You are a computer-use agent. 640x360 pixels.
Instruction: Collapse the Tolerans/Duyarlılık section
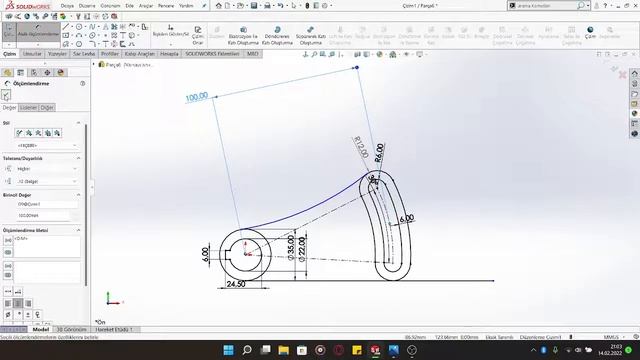[x=78, y=158]
